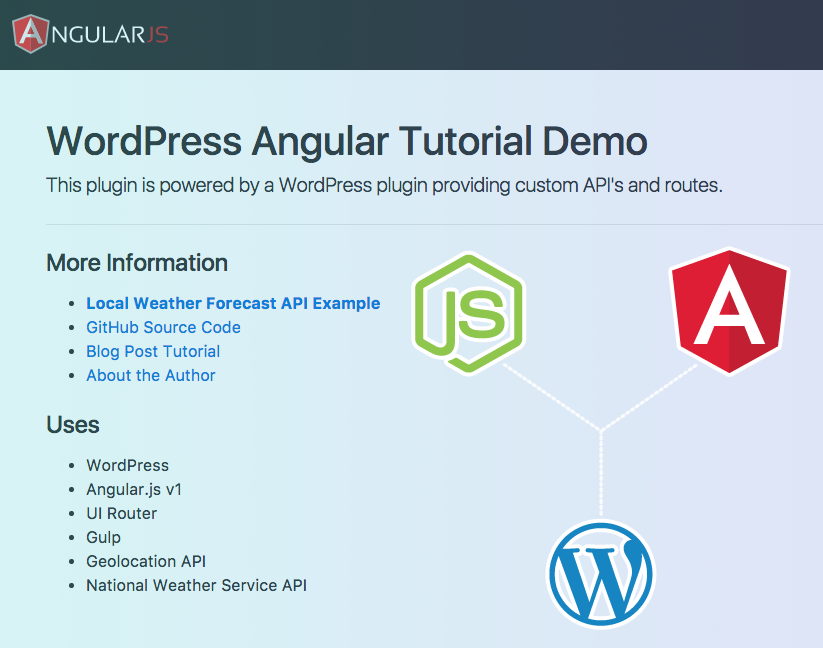Open Local Weather Forecast API Example link
The height and width of the screenshot is (648, 823).
click(x=233, y=303)
